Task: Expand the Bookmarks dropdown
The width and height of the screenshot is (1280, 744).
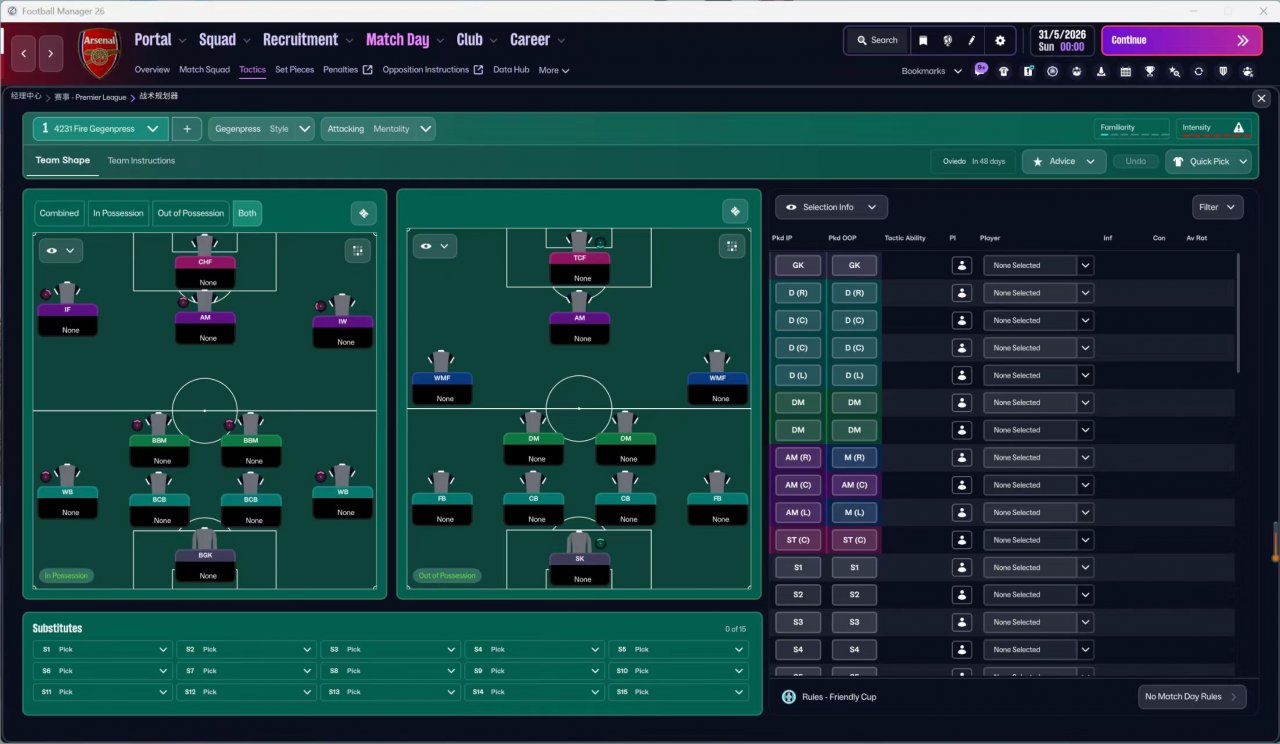Action: (x=931, y=71)
